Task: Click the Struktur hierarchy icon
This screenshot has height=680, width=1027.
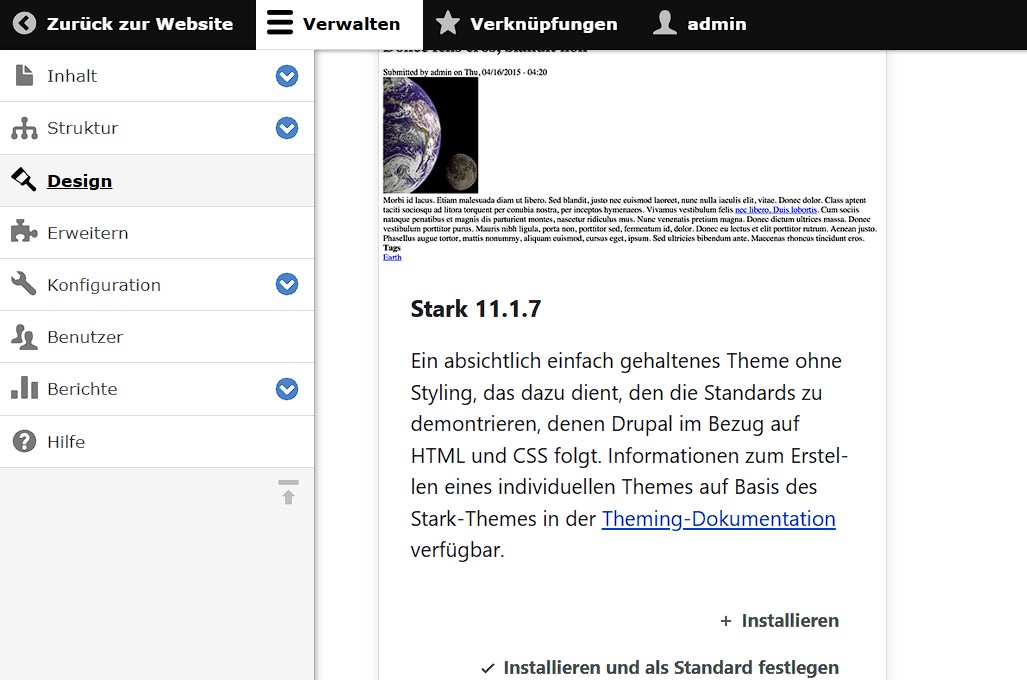Action: tap(24, 128)
